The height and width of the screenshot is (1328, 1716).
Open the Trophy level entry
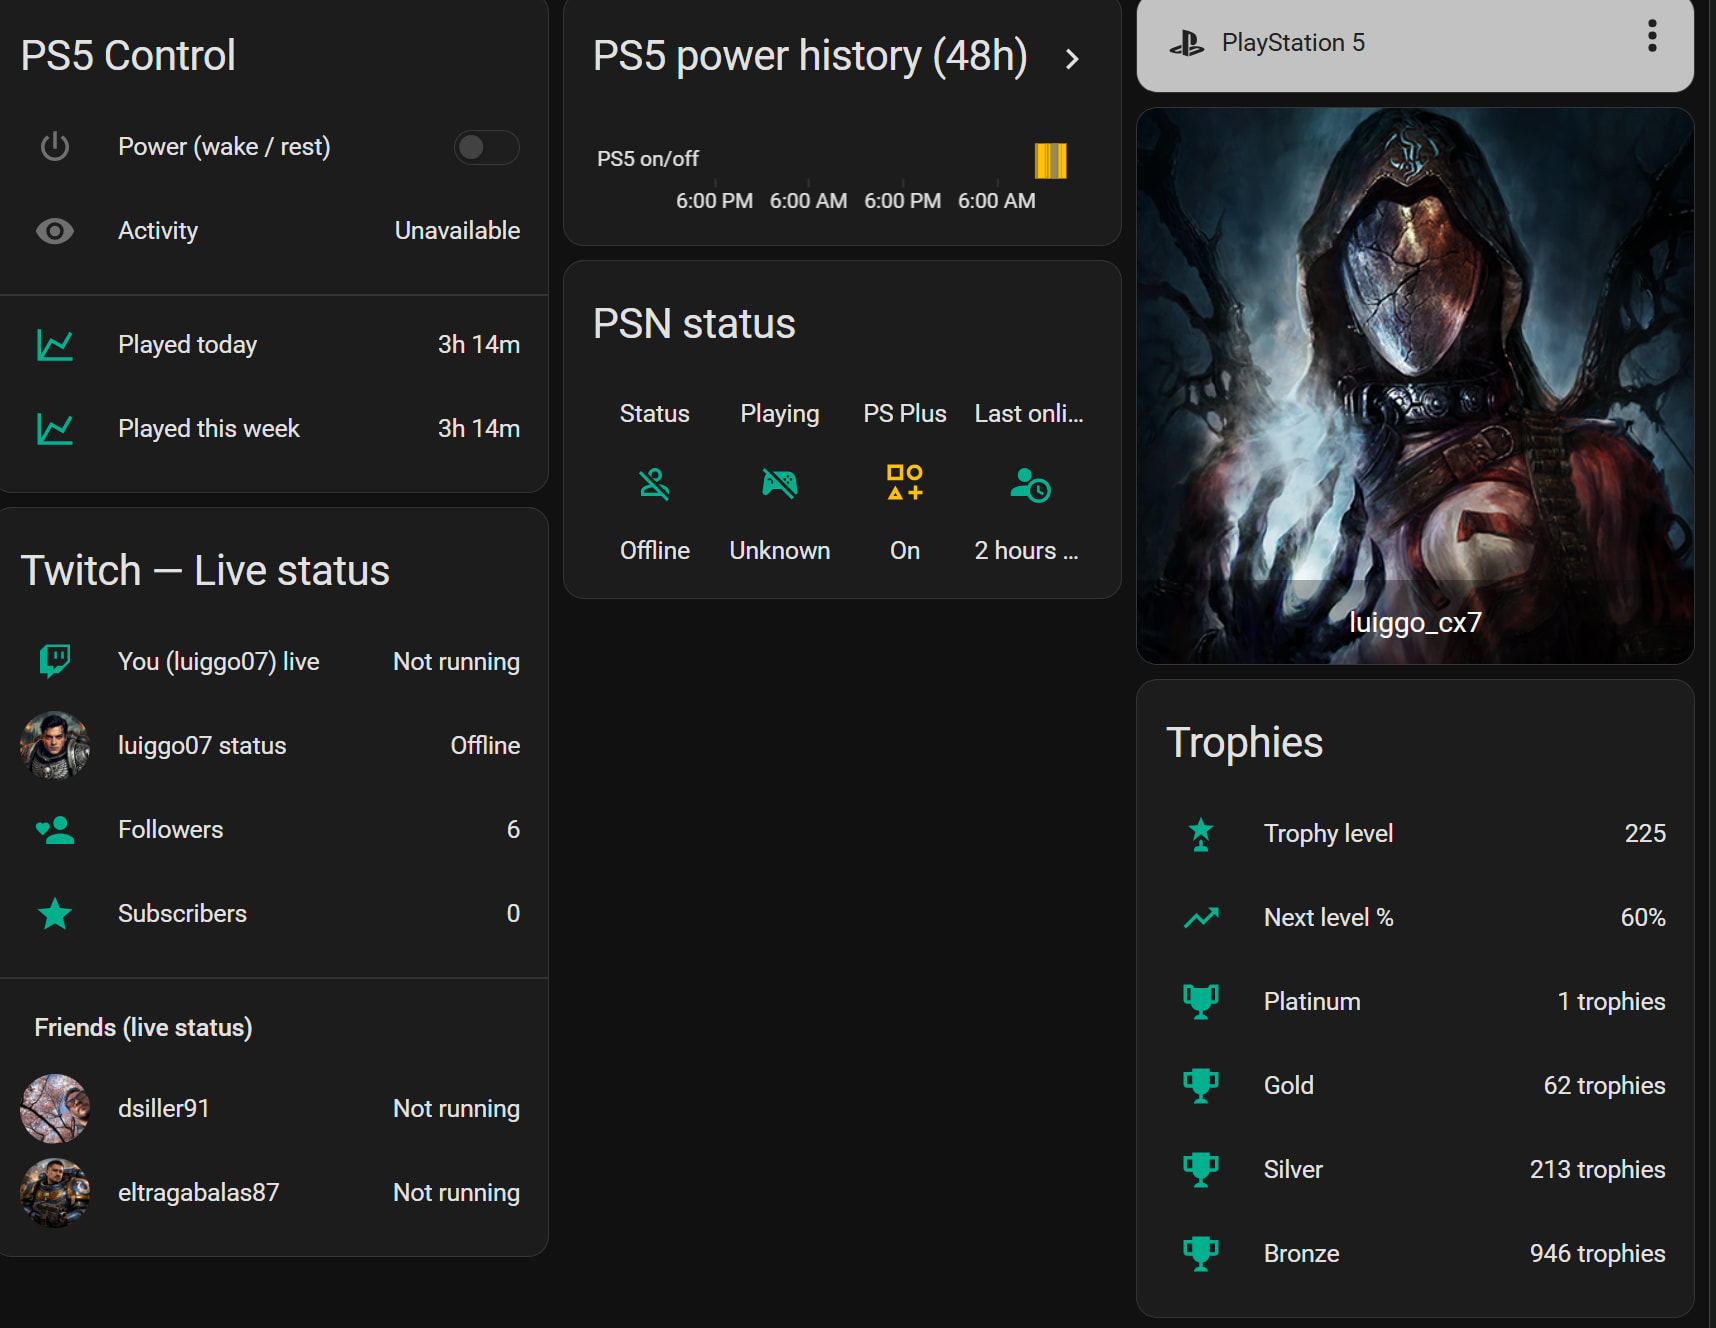(x=1415, y=833)
